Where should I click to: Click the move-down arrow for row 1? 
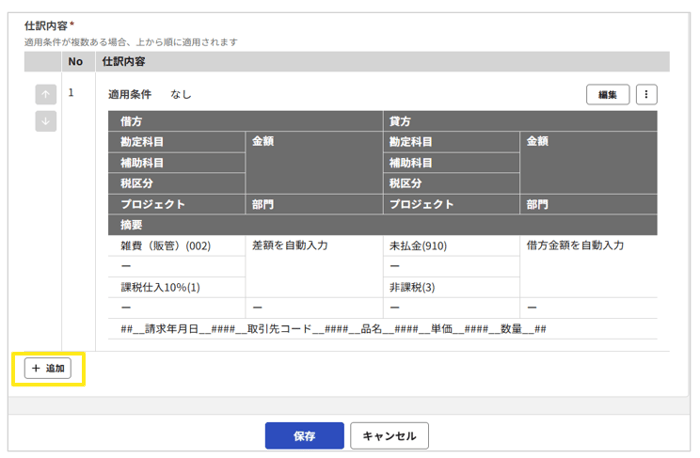click(46, 121)
